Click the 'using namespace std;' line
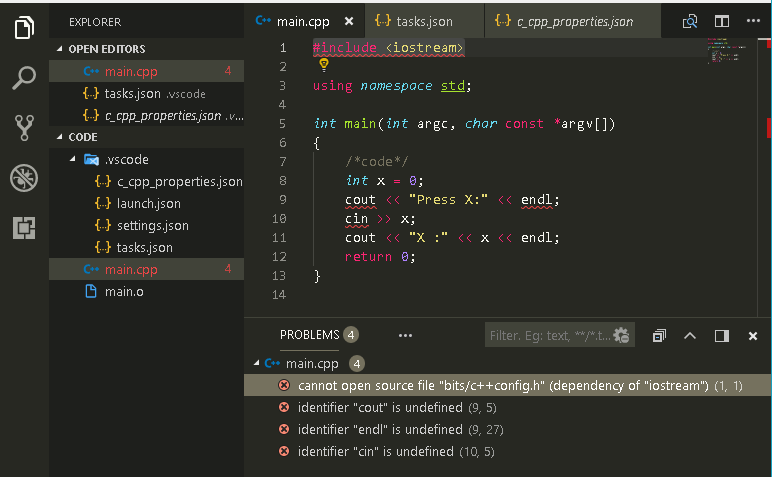The width and height of the screenshot is (772, 477). tap(392, 86)
